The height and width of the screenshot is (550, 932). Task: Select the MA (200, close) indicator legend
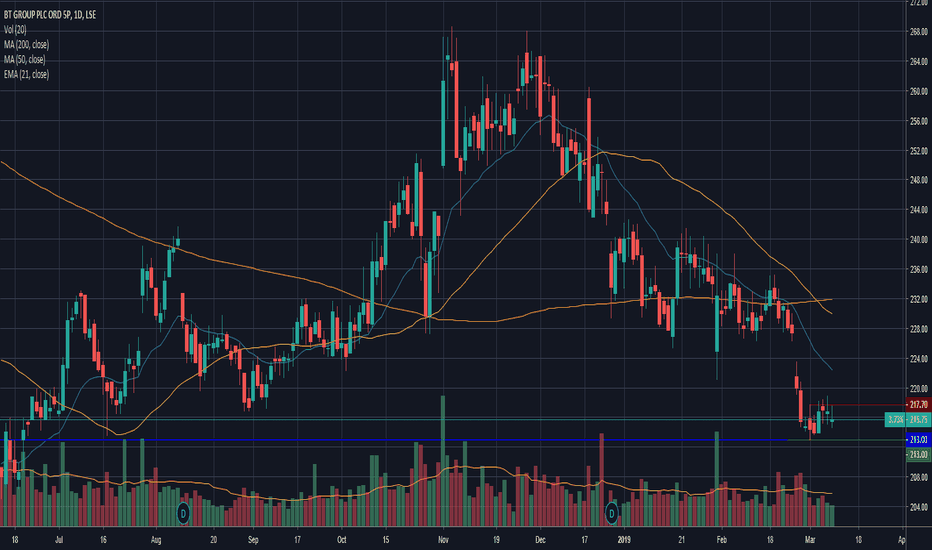[x=26, y=45]
